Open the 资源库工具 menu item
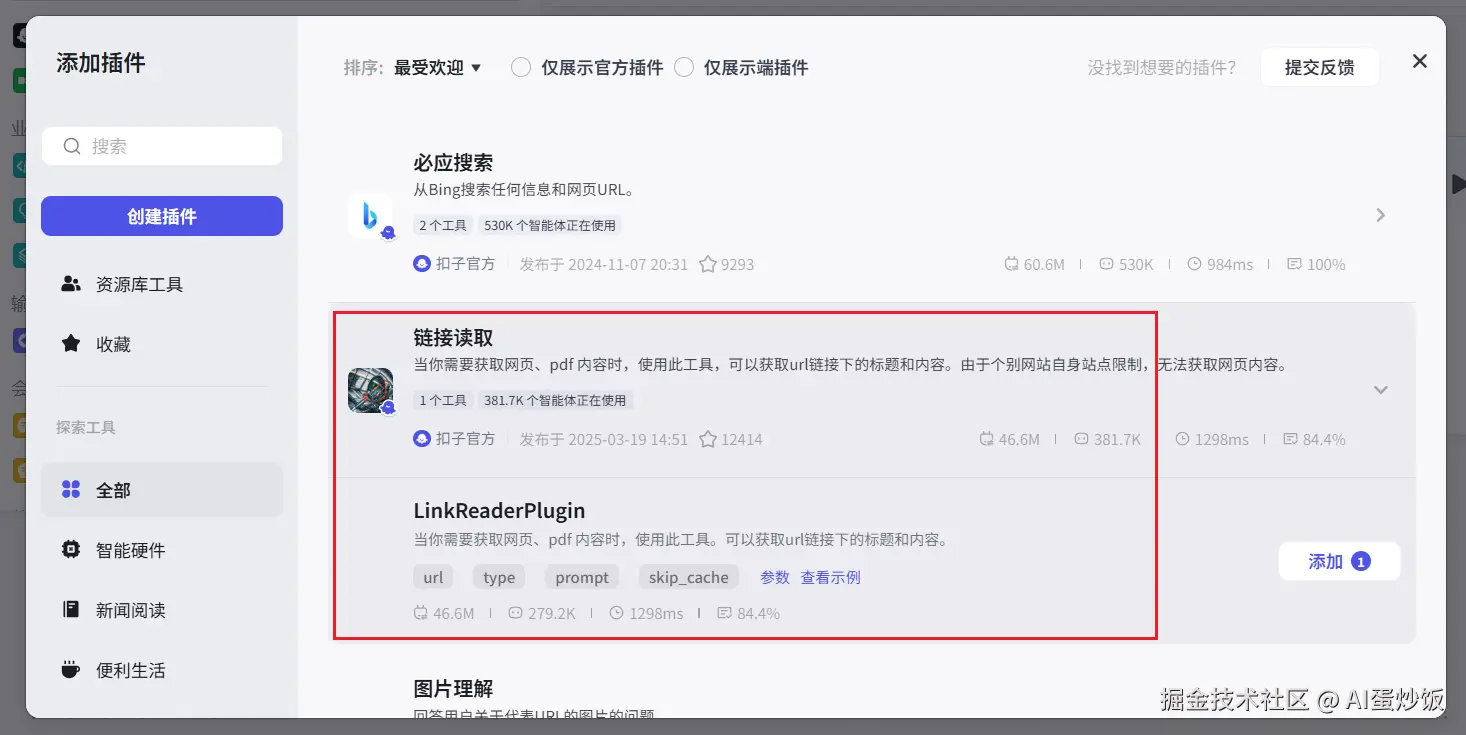This screenshot has width=1466, height=735. click(162, 285)
